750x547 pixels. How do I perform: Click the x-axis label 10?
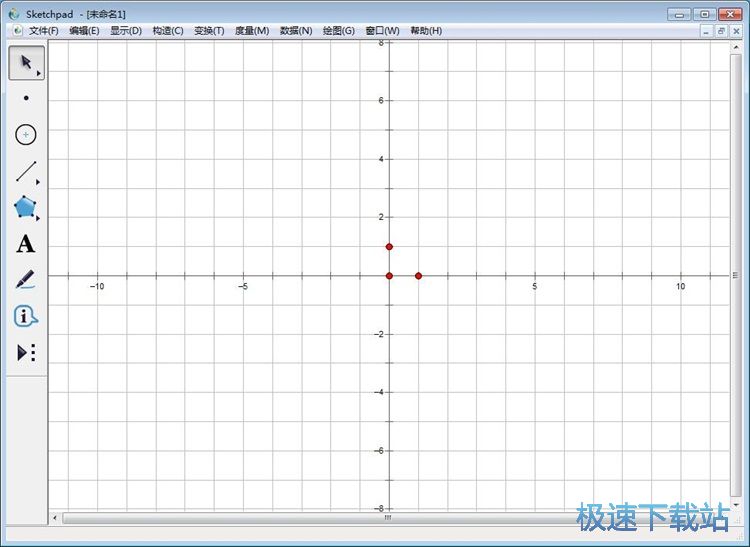point(680,286)
